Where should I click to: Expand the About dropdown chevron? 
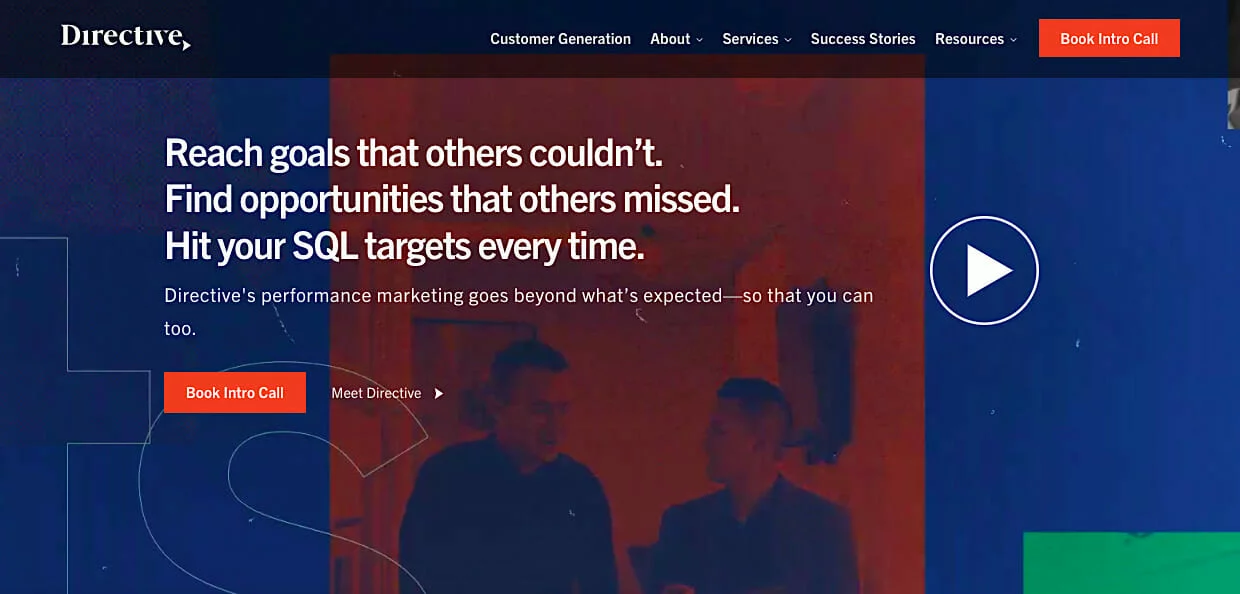(x=700, y=40)
